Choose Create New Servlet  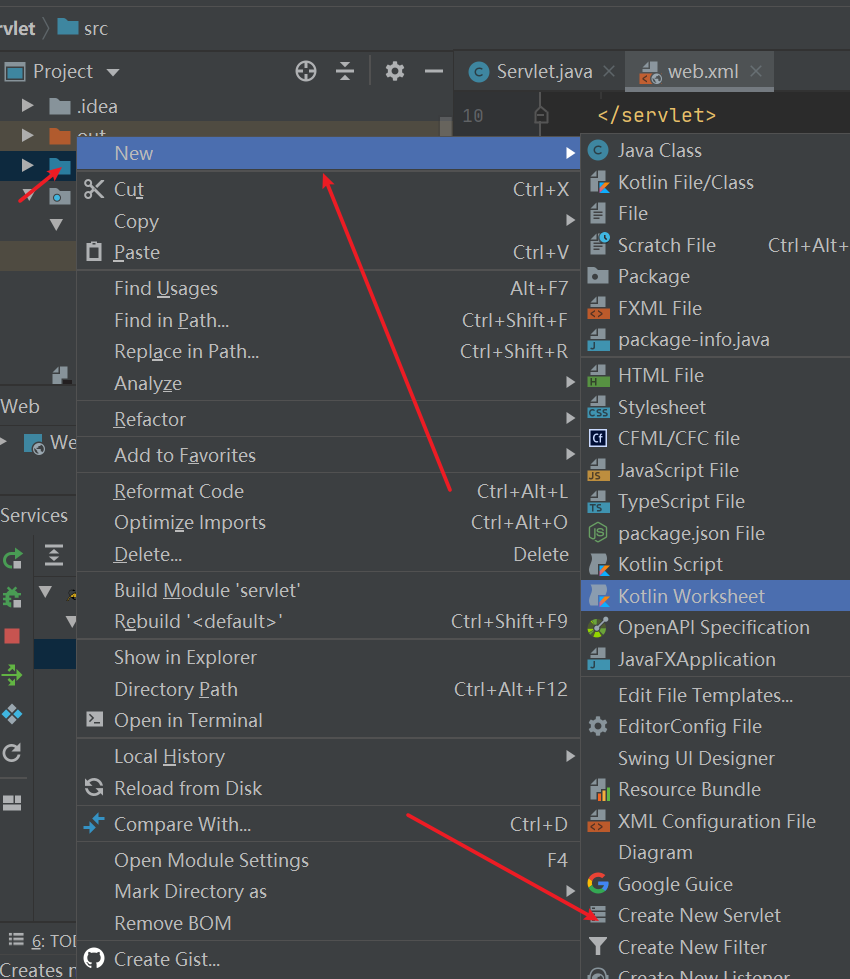coord(716,915)
